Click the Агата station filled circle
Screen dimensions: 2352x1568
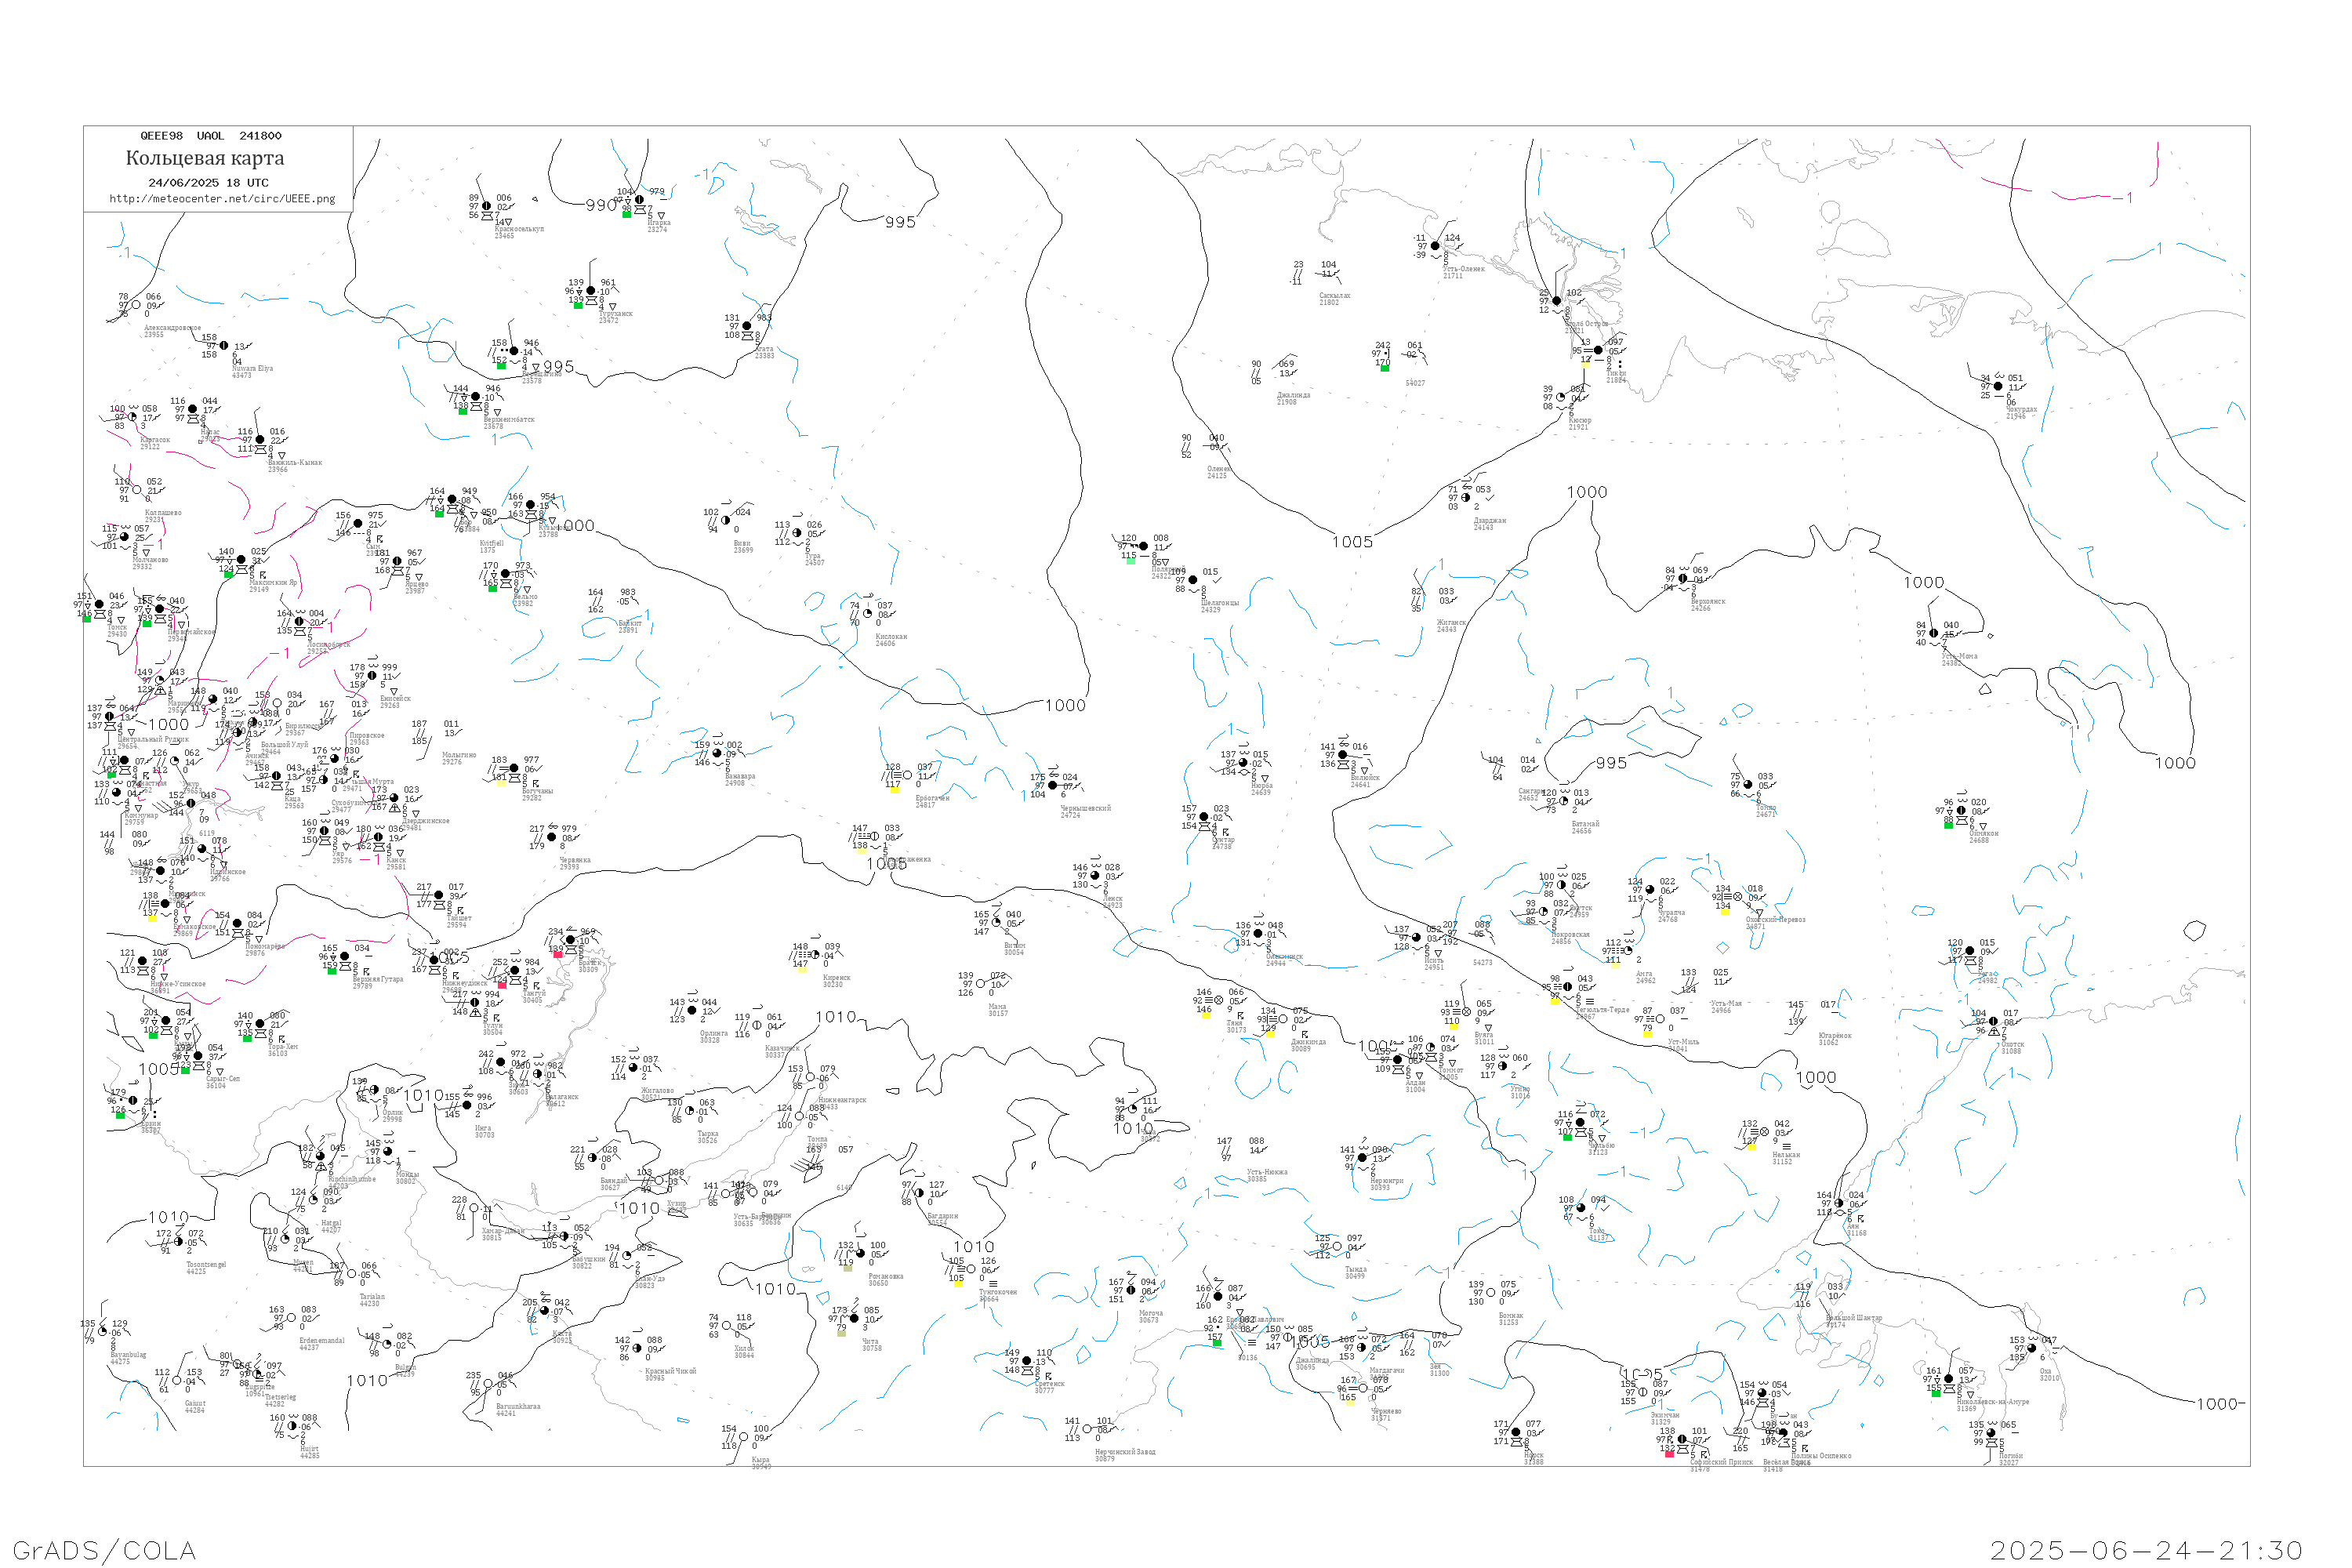[747, 326]
